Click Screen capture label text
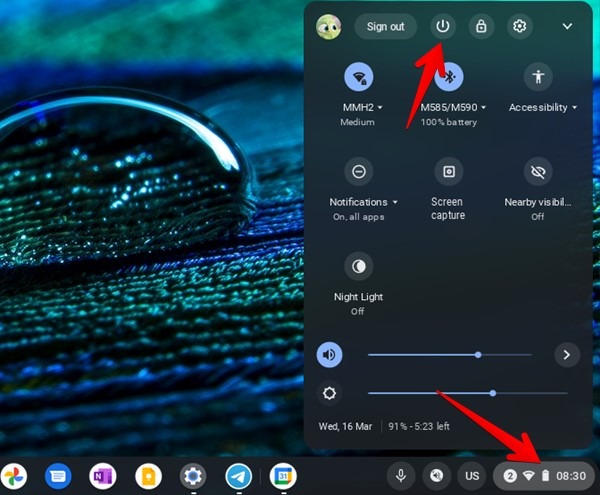 [448, 208]
